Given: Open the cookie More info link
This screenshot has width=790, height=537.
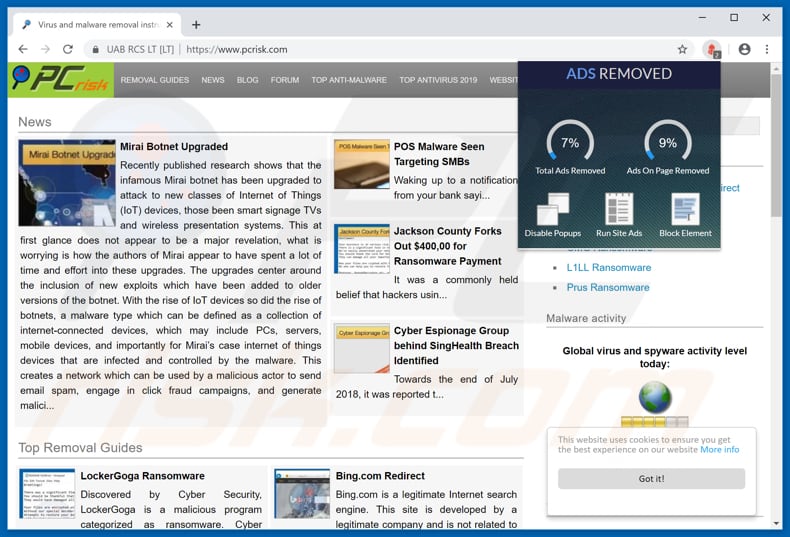Looking at the screenshot, I should (719, 450).
